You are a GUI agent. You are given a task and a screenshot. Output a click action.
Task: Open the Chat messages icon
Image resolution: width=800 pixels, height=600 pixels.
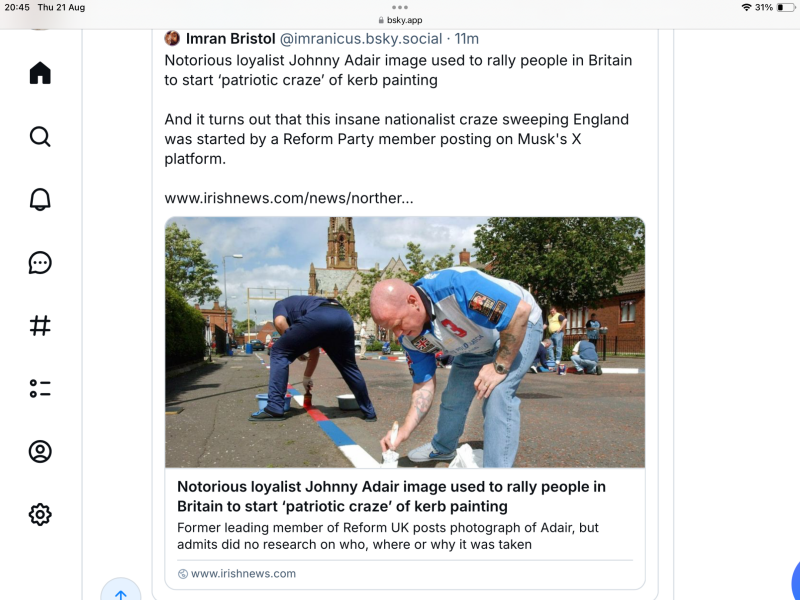point(40,263)
